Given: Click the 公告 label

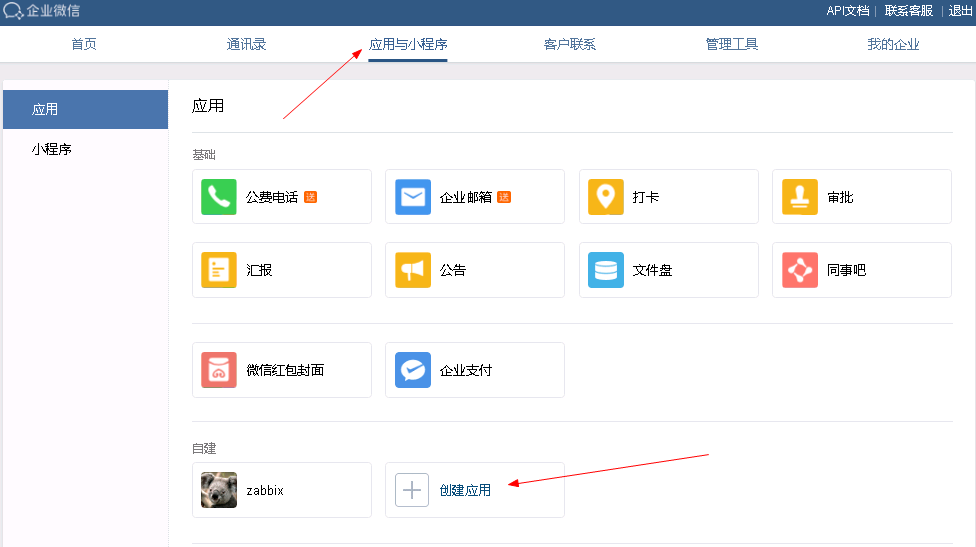Looking at the screenshot, I should (x=453, y=270).
